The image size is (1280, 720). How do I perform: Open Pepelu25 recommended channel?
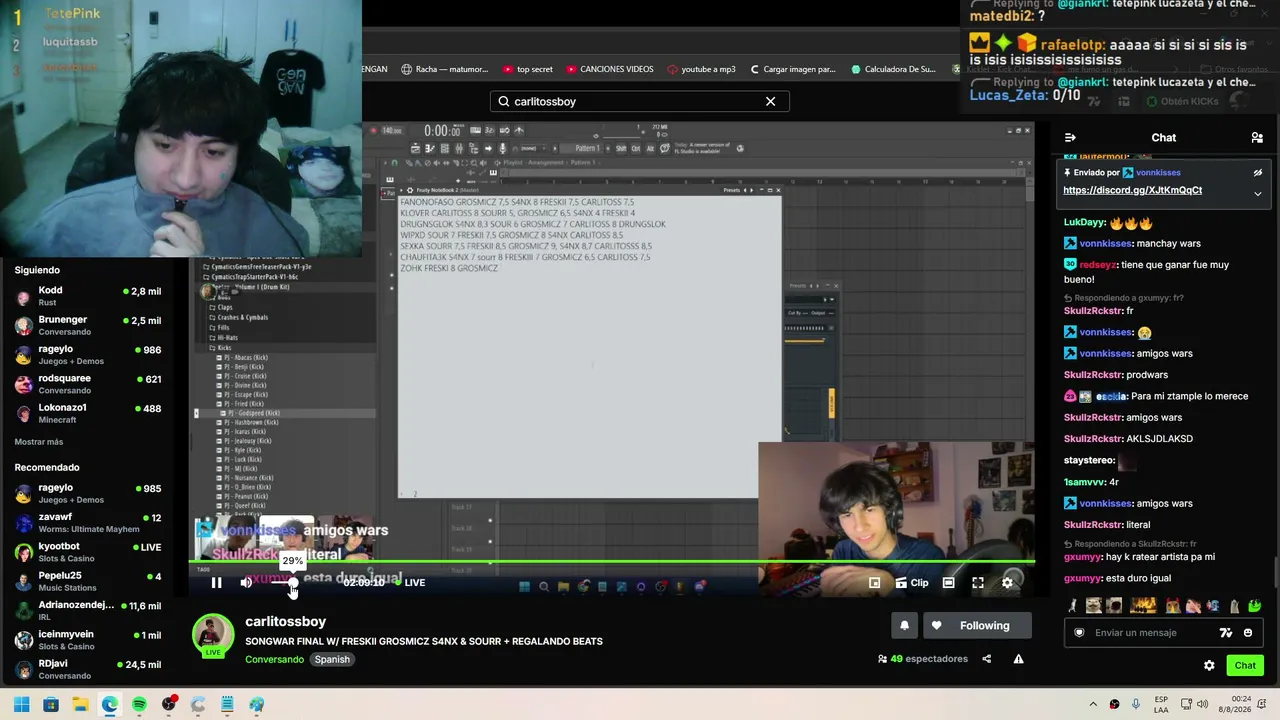coord(88,581)
